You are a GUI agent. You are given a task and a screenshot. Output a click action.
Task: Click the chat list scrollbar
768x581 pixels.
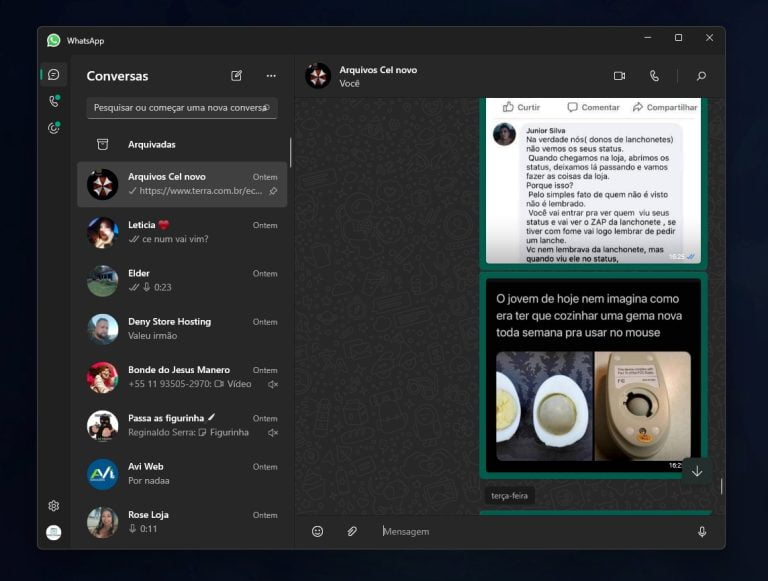point(290,152)
